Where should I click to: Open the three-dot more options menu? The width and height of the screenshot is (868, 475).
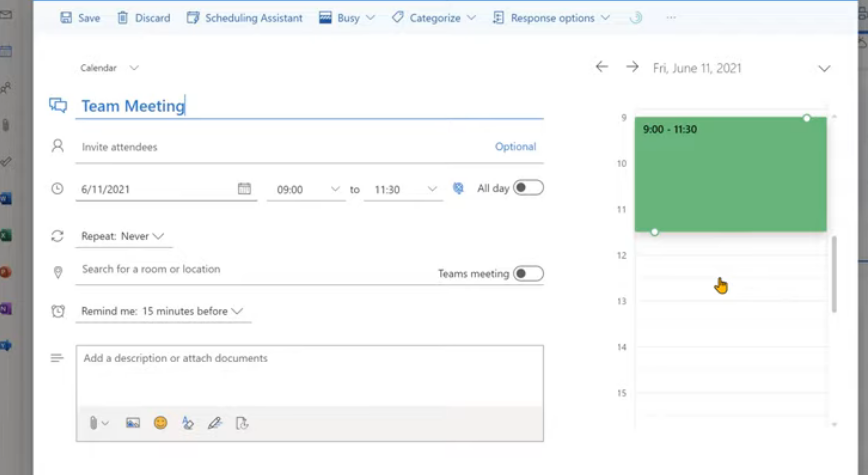click(x=671, y=18)
